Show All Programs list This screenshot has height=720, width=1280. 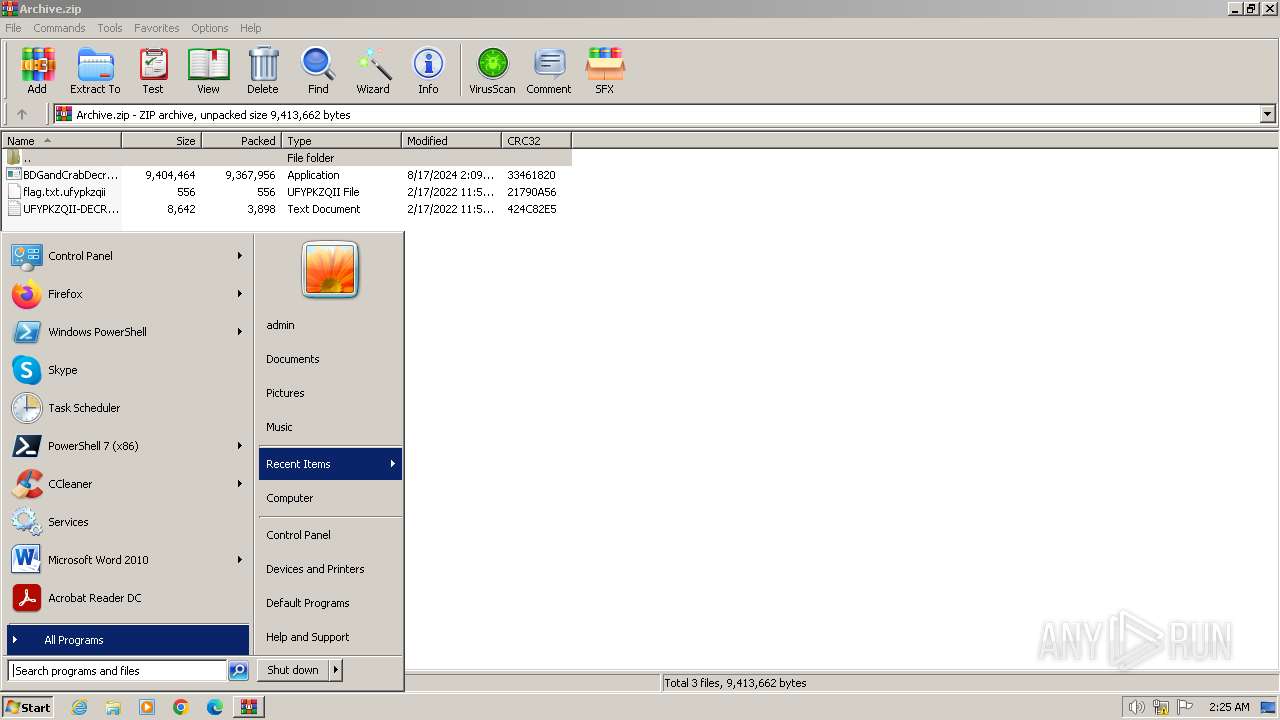[128, 640]
